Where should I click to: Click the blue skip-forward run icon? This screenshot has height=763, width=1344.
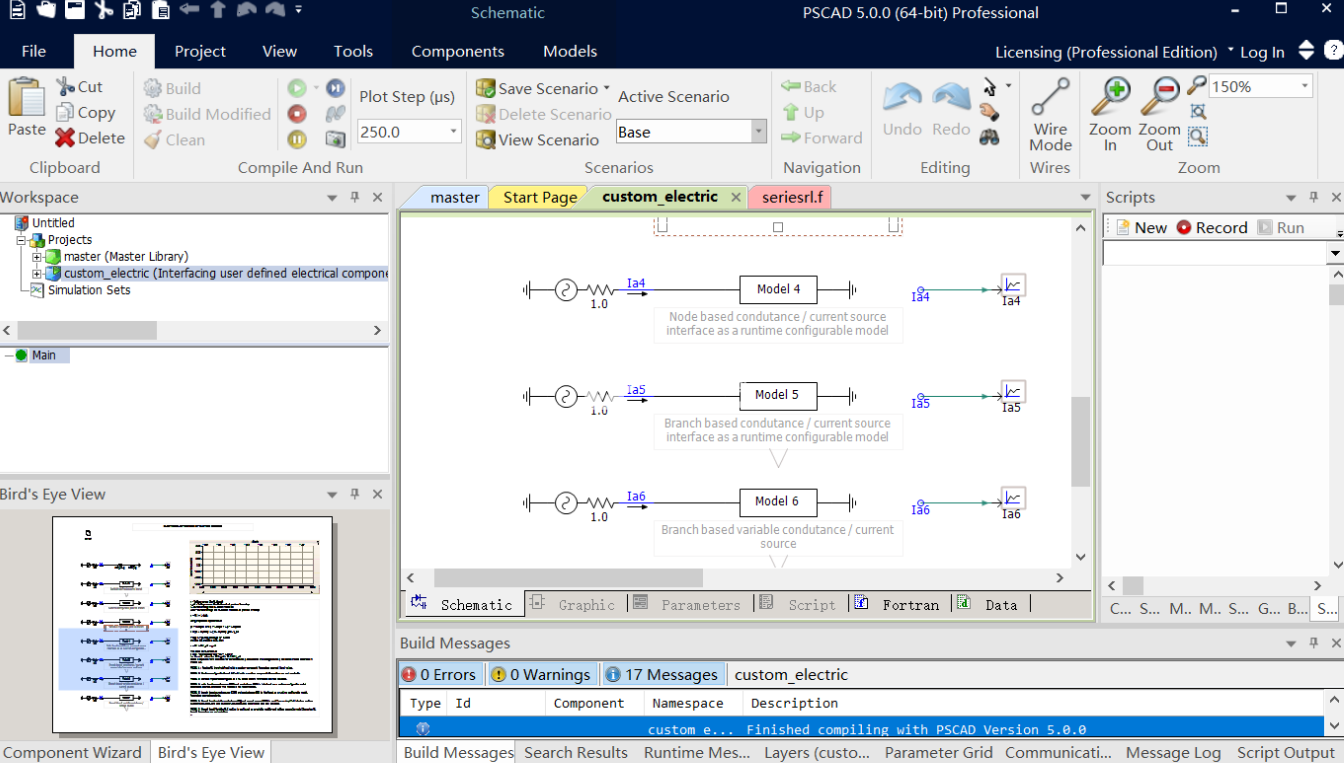[336, 88]
